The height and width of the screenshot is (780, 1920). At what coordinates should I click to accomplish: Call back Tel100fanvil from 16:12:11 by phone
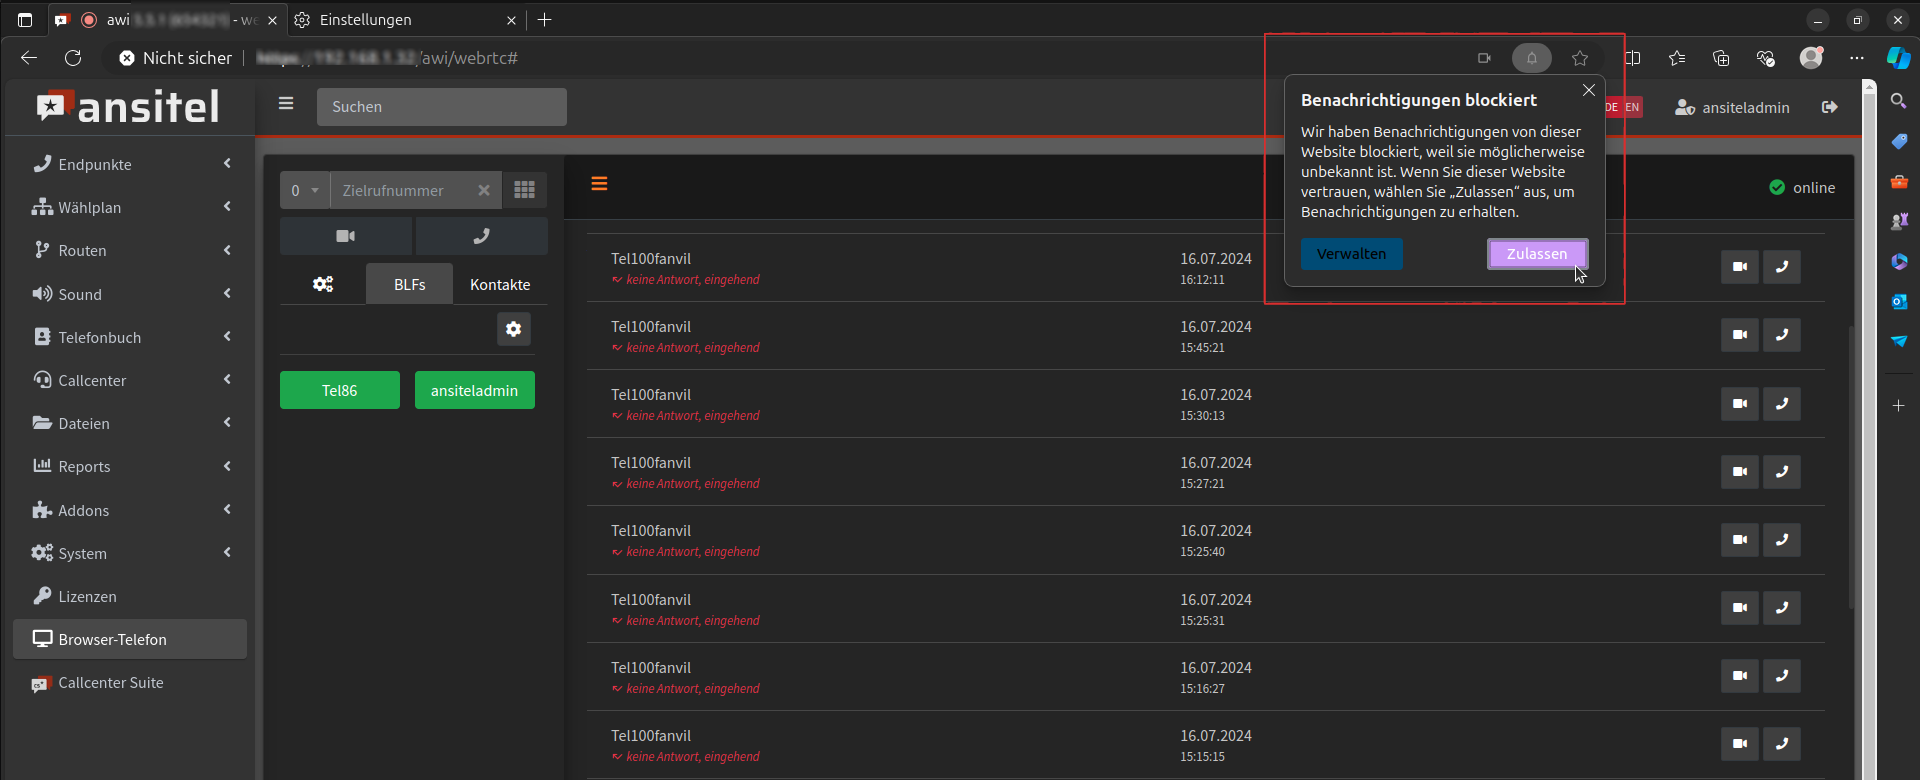(1781, 267)
